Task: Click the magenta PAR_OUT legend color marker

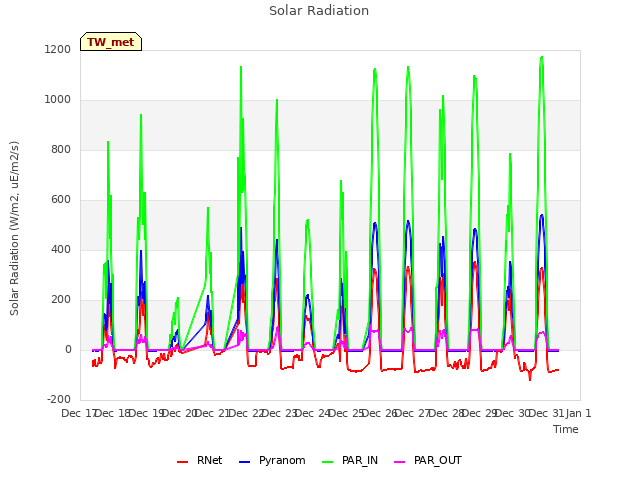Action: pyautogui.click(x=399, y=462)
